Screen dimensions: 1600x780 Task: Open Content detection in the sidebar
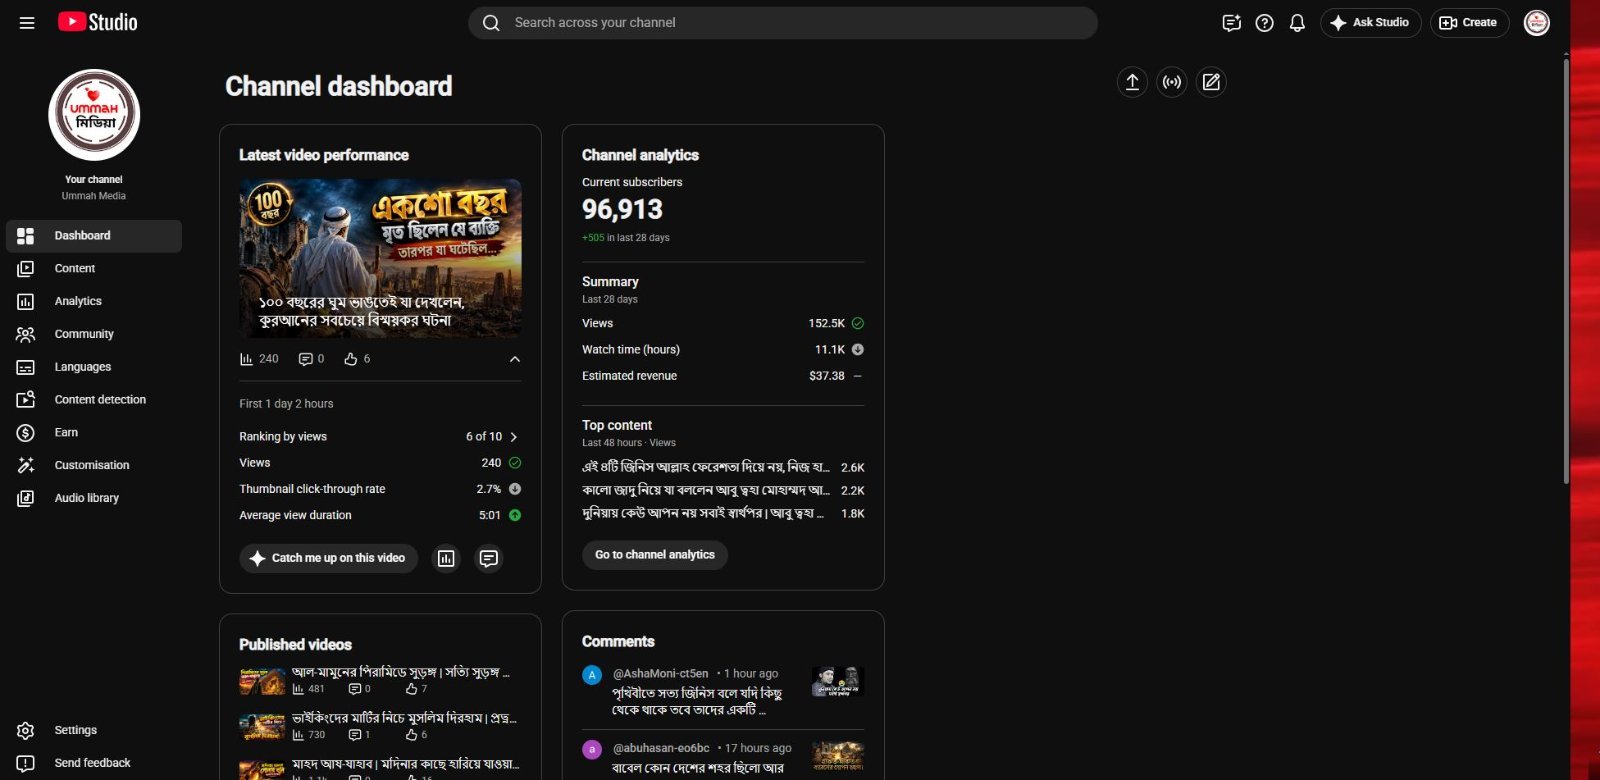[x=94, y=400]
